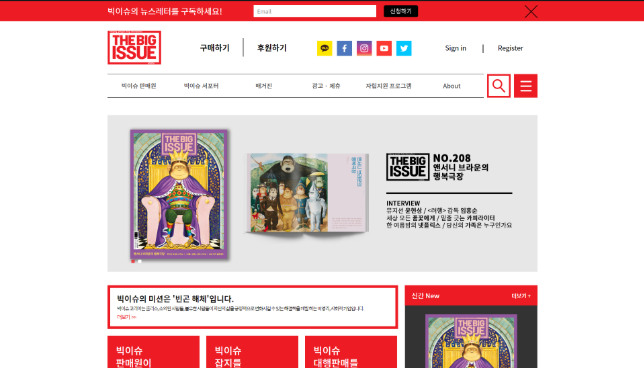
Task: Open the Twitter icon link
Action: 404,48
